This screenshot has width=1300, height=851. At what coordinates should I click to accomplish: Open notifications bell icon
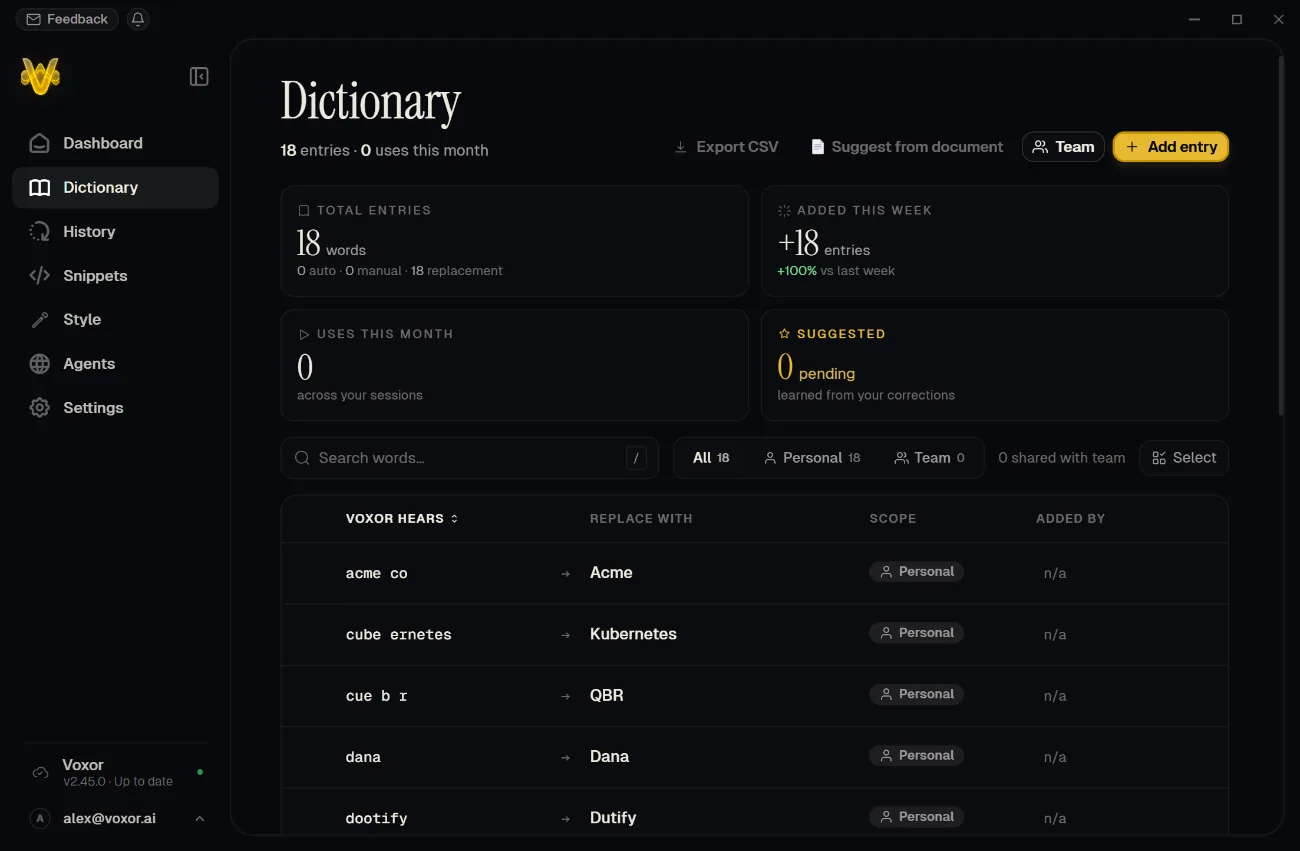138,19
